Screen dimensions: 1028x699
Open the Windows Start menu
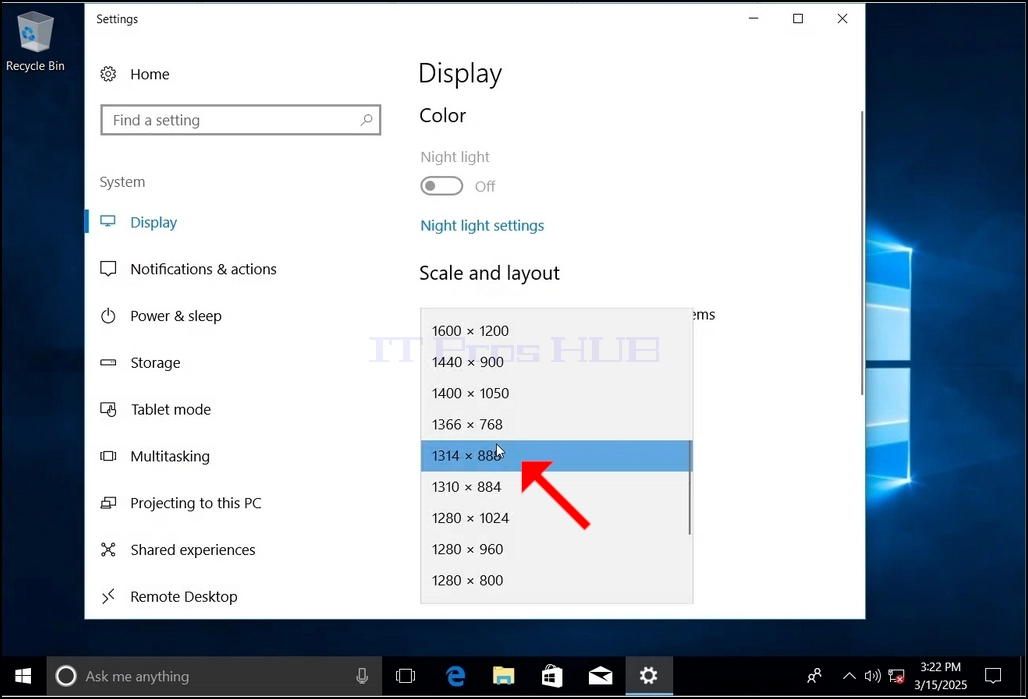click(x=23, y=676)
